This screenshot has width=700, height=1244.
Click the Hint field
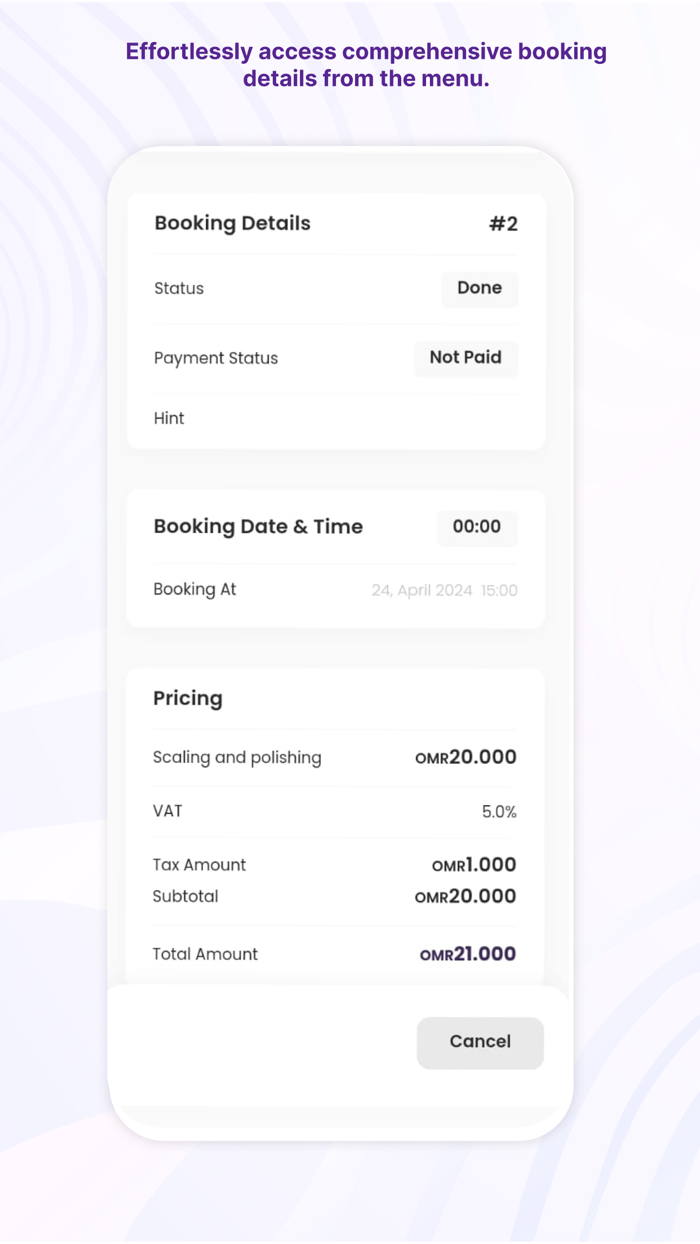coord(169,418)
